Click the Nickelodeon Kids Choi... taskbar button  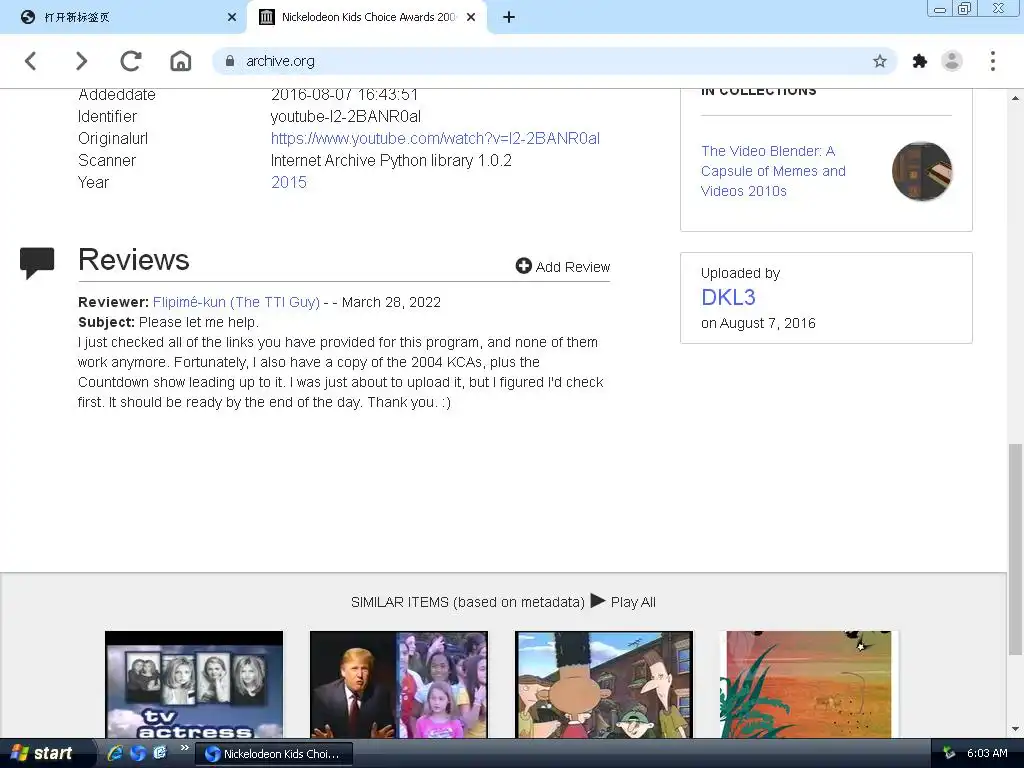274,754
